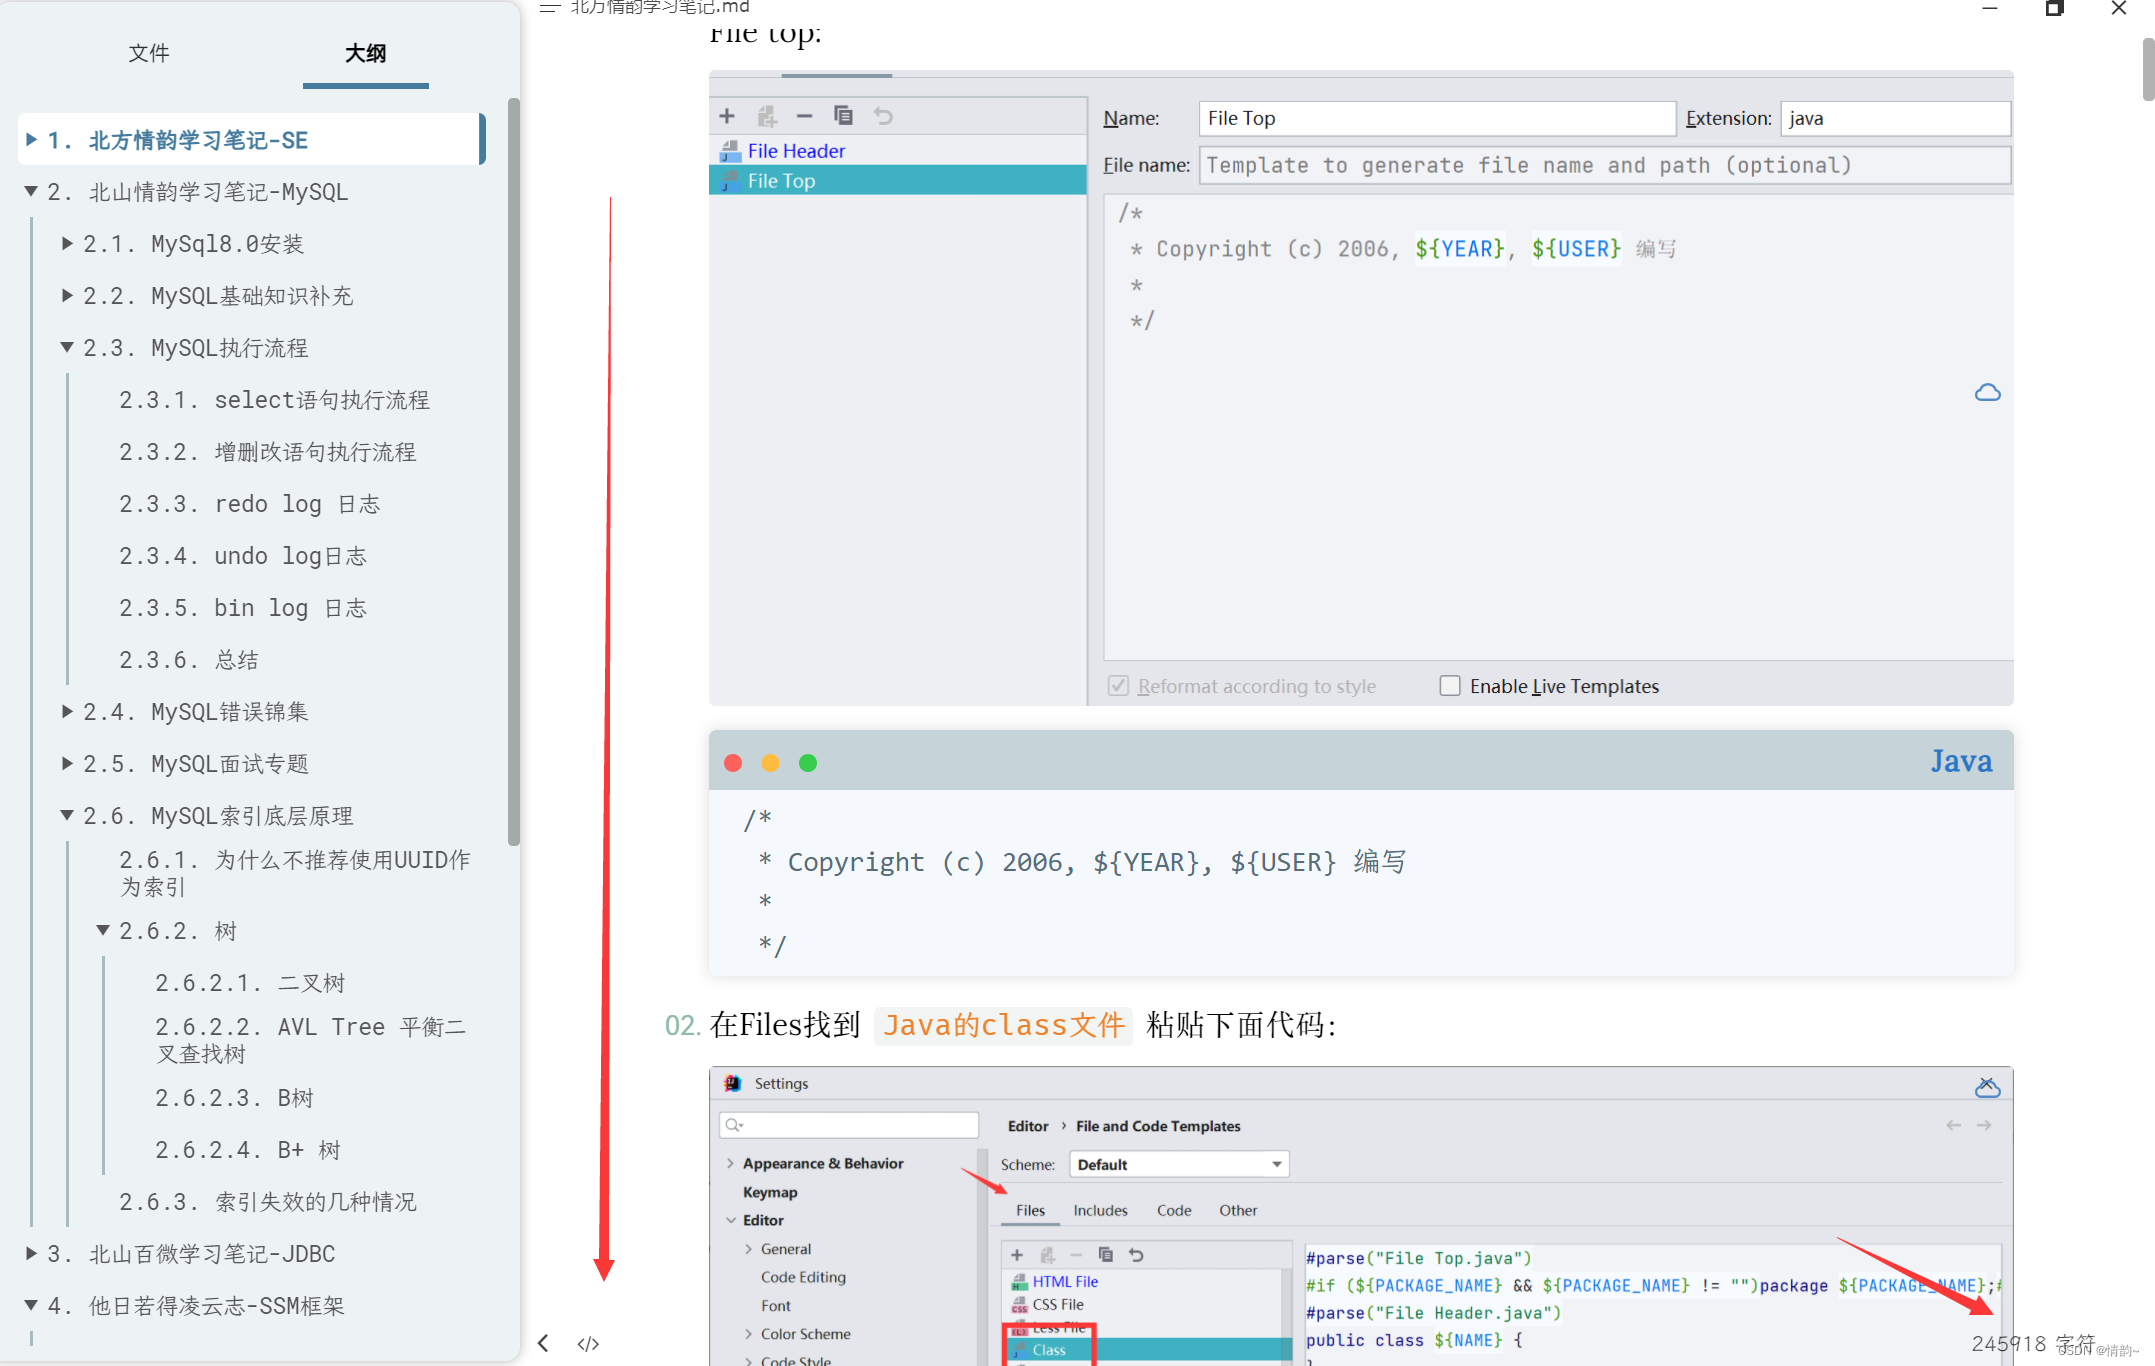The image size is (2155, 1366).
Task: Switch to the 文件 tab
Action: (148, 53)
